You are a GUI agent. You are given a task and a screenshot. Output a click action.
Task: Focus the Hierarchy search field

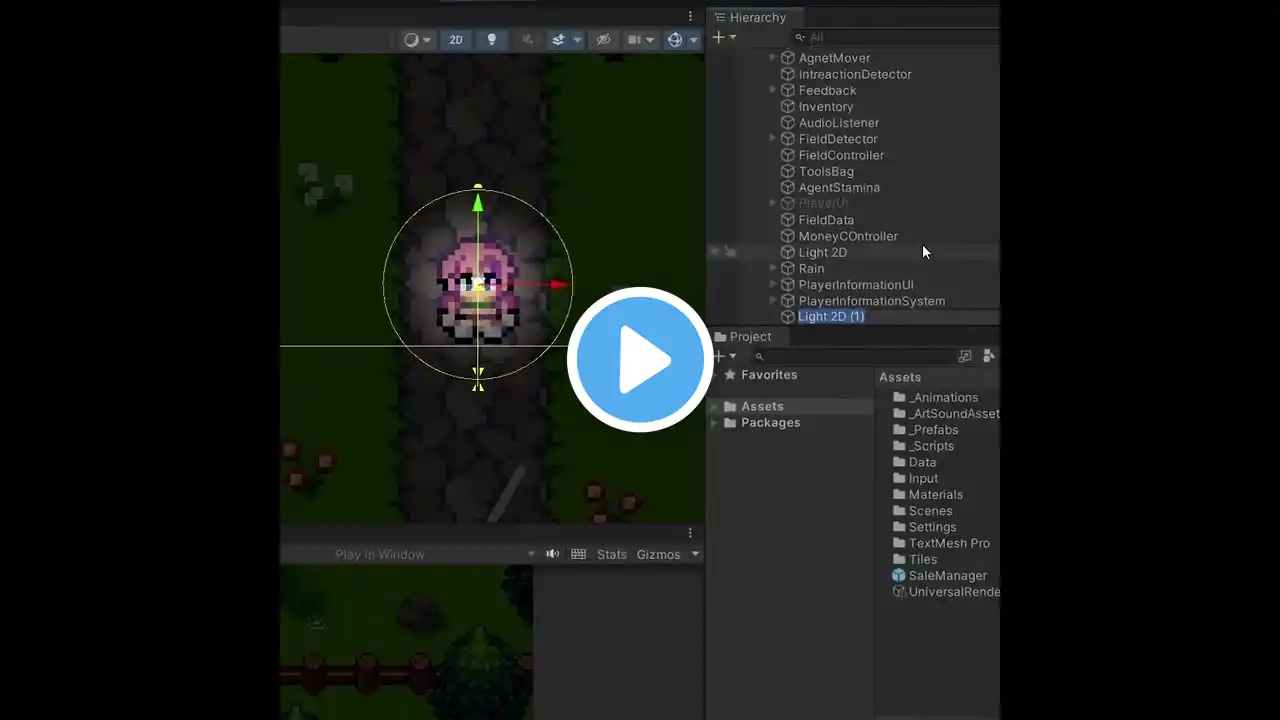click(x=895, y=37)
